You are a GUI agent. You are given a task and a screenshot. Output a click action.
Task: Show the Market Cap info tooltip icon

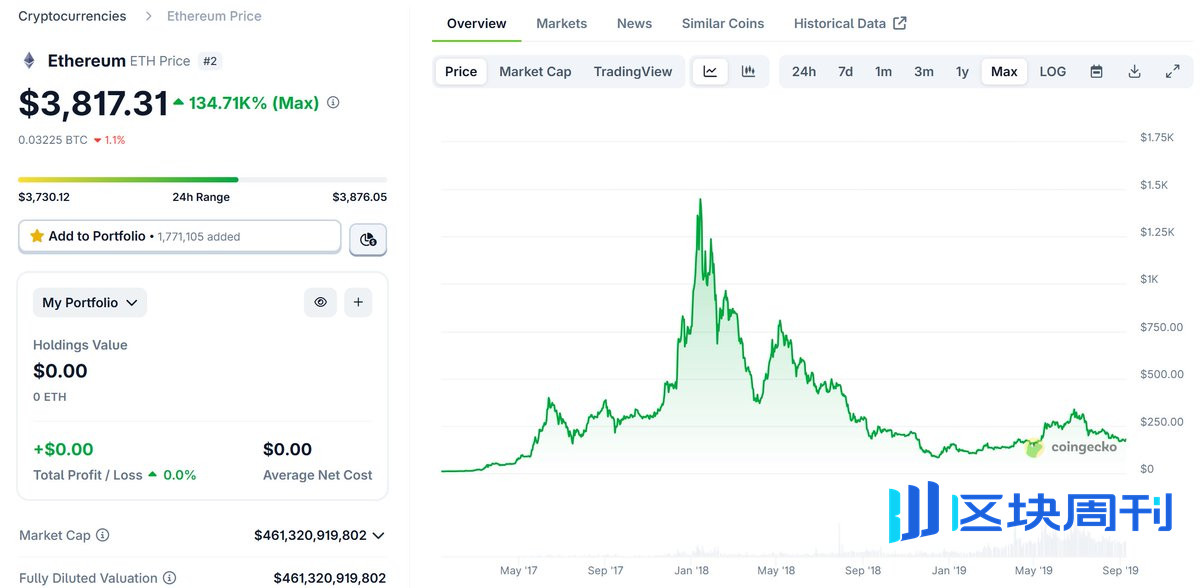point(103,535)
